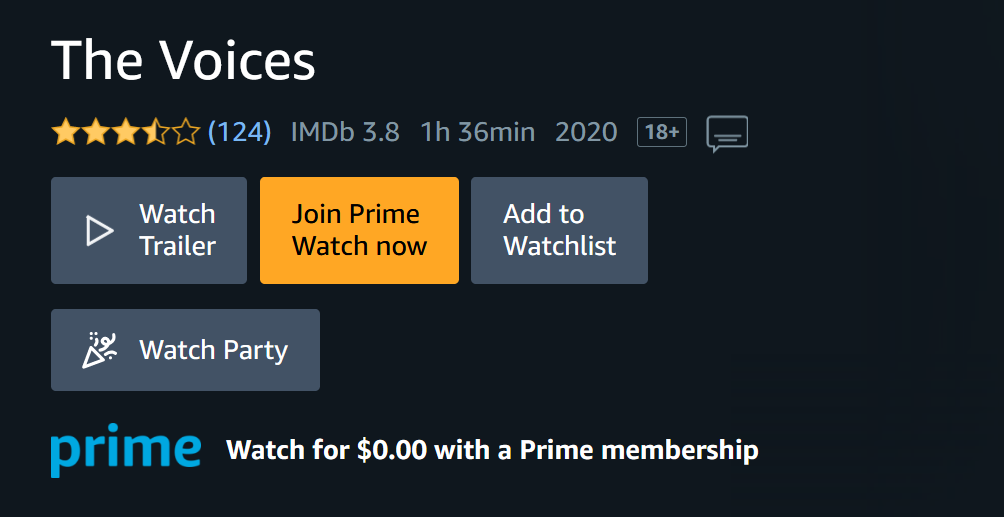1004x517 pixels.
Task: Start a Watch Party
Action: [185, 350]
